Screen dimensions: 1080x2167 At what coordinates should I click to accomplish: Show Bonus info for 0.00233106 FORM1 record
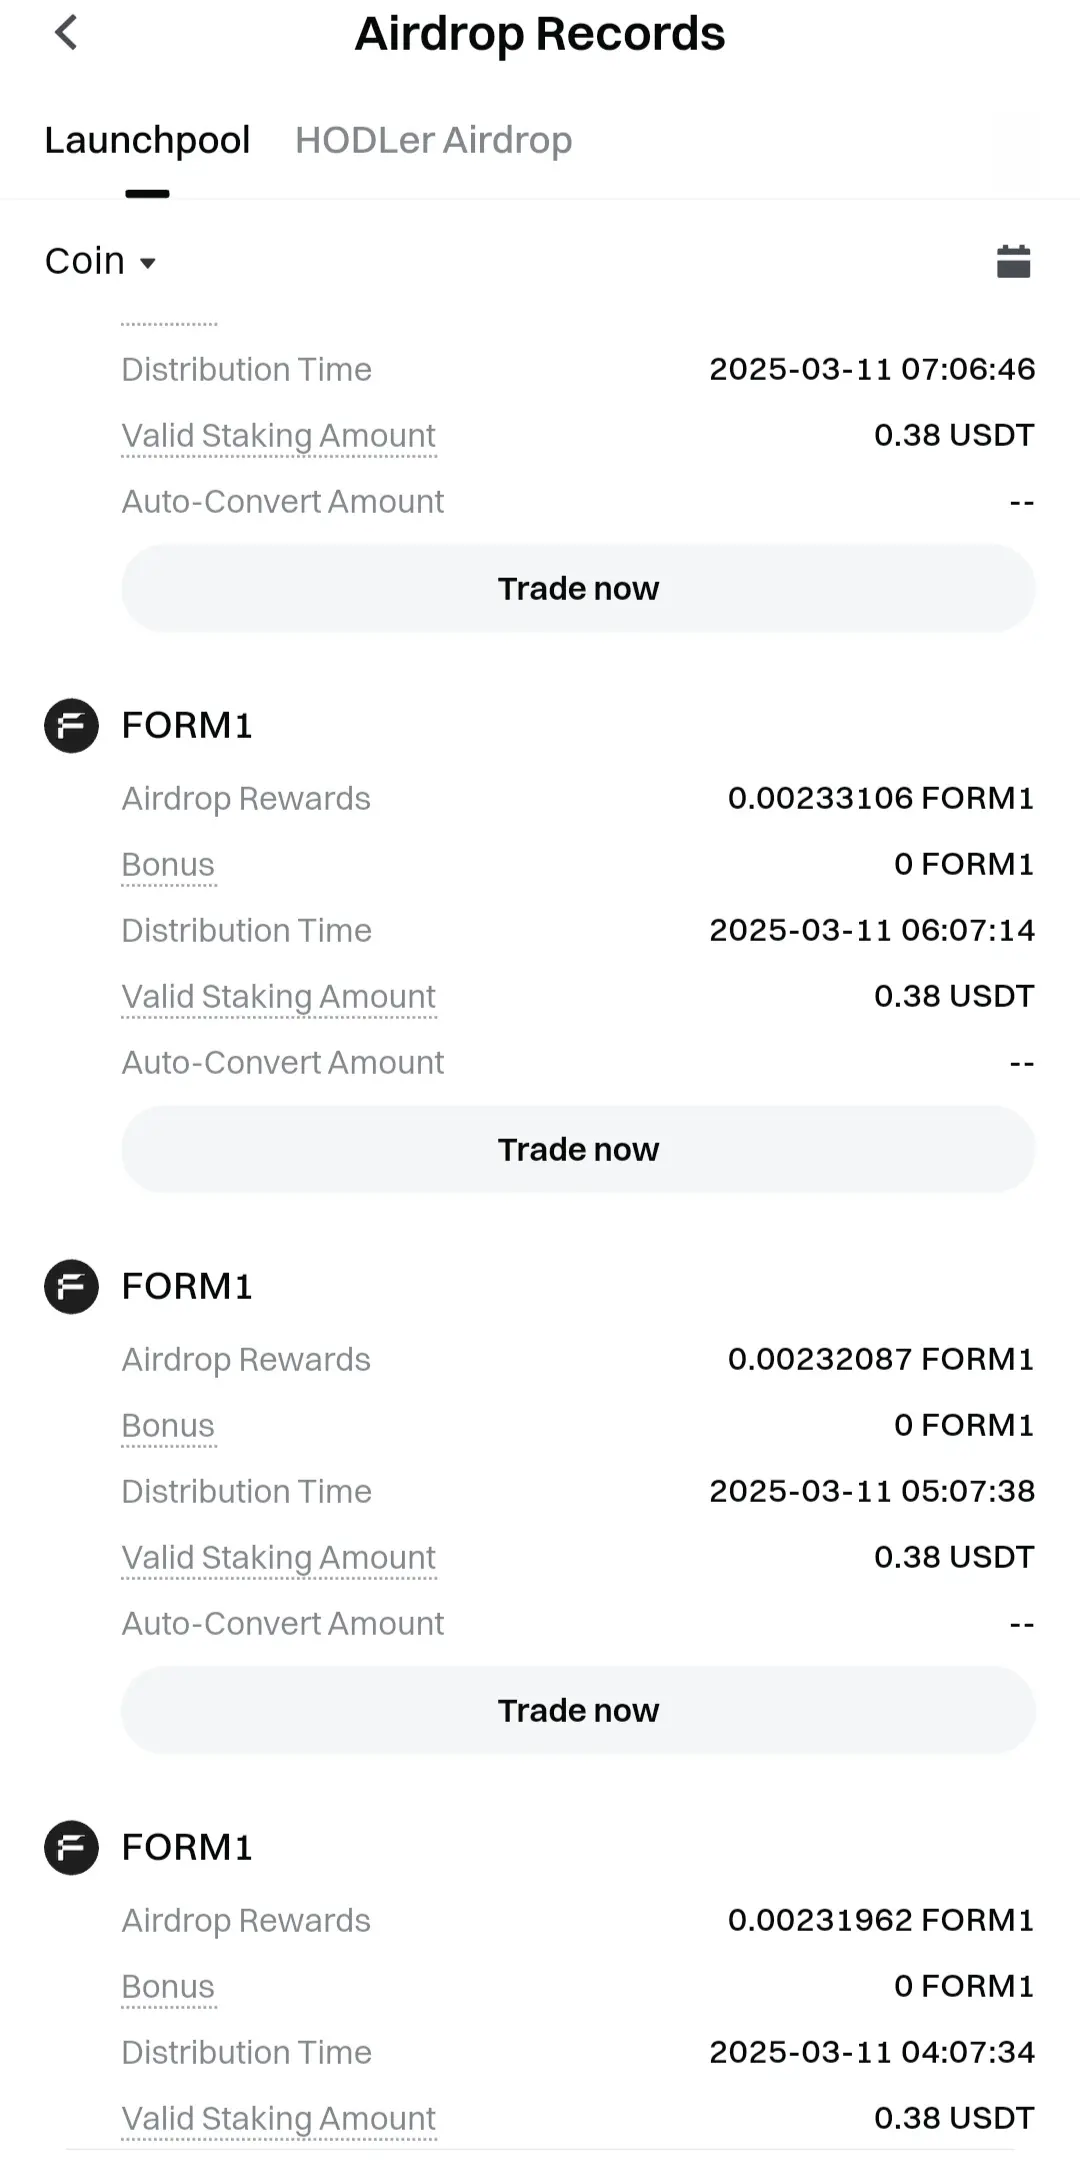pyautogui.click(x=168, y=864)
